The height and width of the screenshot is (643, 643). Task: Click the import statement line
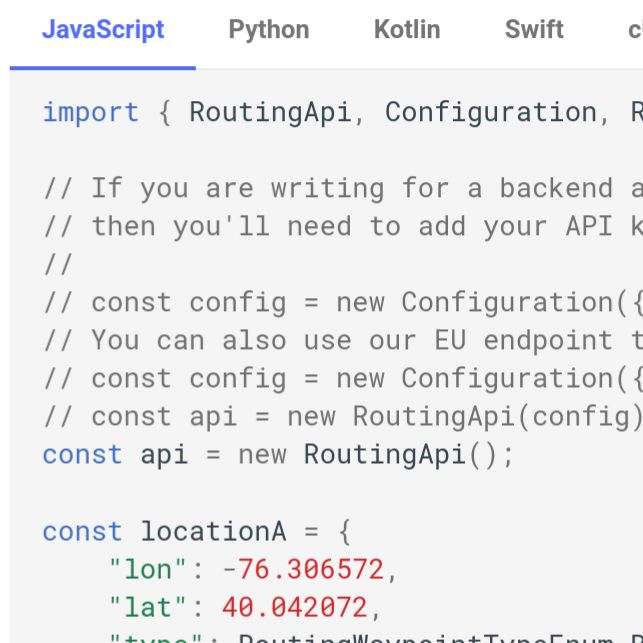[x=343, y=112]
